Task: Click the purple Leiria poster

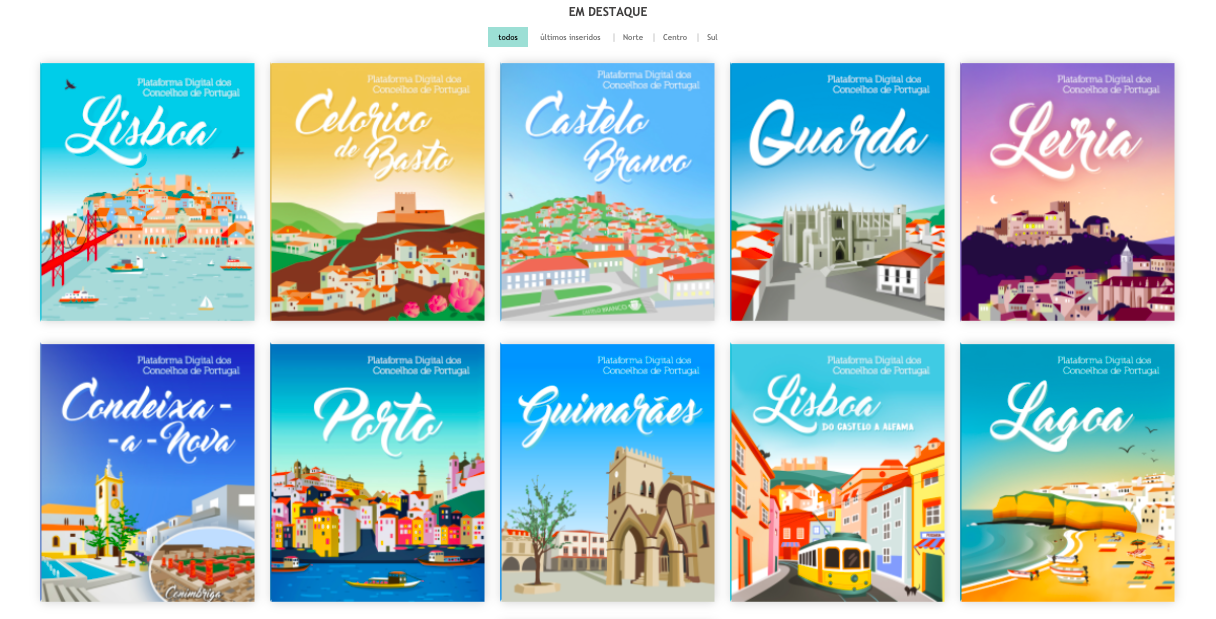Action: tap(1067, 192)
